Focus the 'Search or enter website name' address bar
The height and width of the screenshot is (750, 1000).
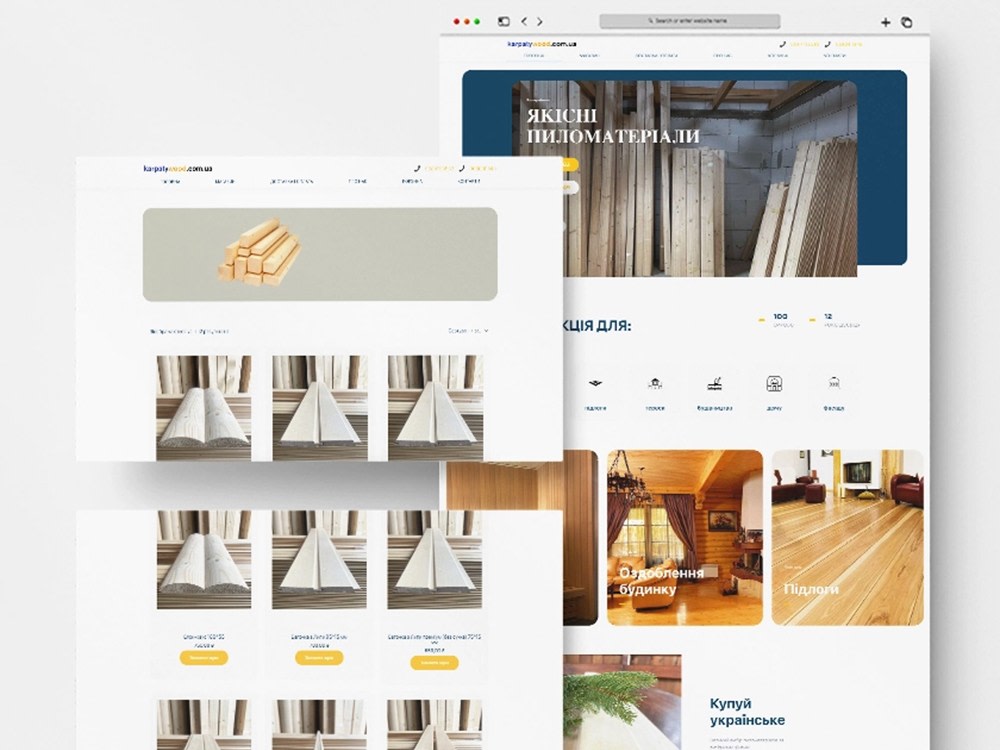pyautogui.click(x=689, y=21)
